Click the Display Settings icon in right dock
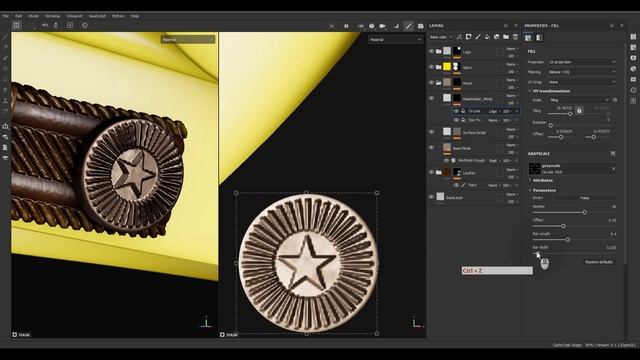Image resolution: width=640 pixels, height=360 pixels. click(x=633, y=58)
